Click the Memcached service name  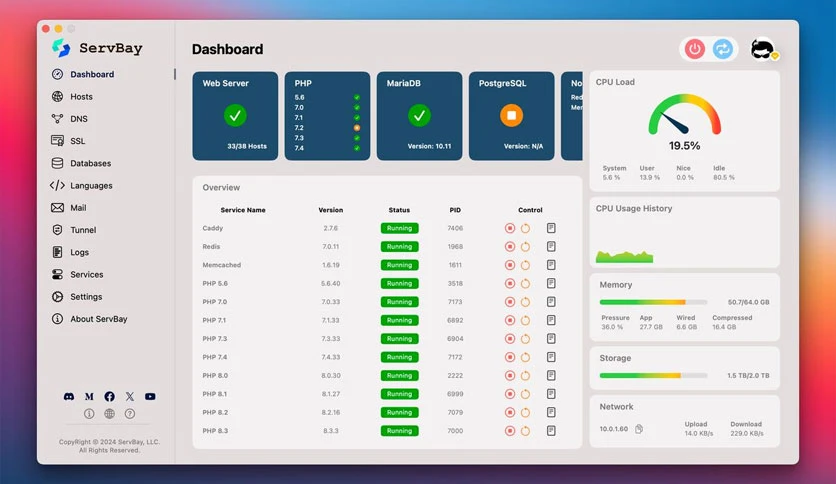222,265
